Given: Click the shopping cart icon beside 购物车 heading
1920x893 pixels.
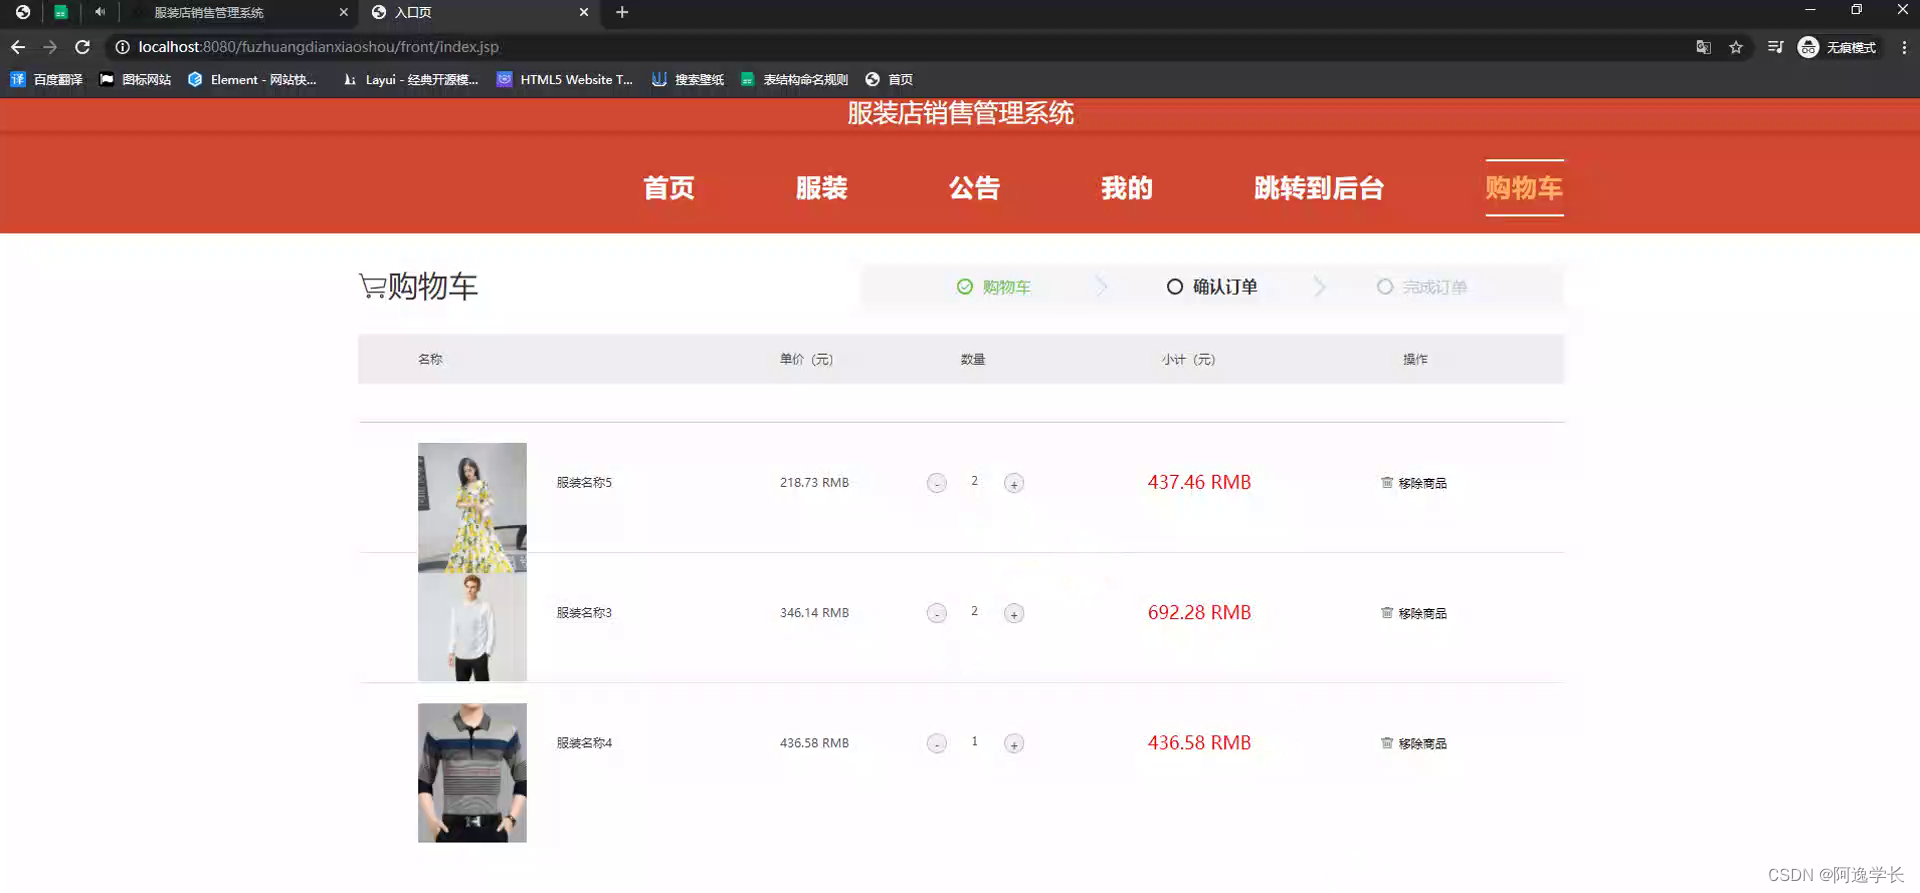Looking at the screenshot, I should (x=373, y=287).
